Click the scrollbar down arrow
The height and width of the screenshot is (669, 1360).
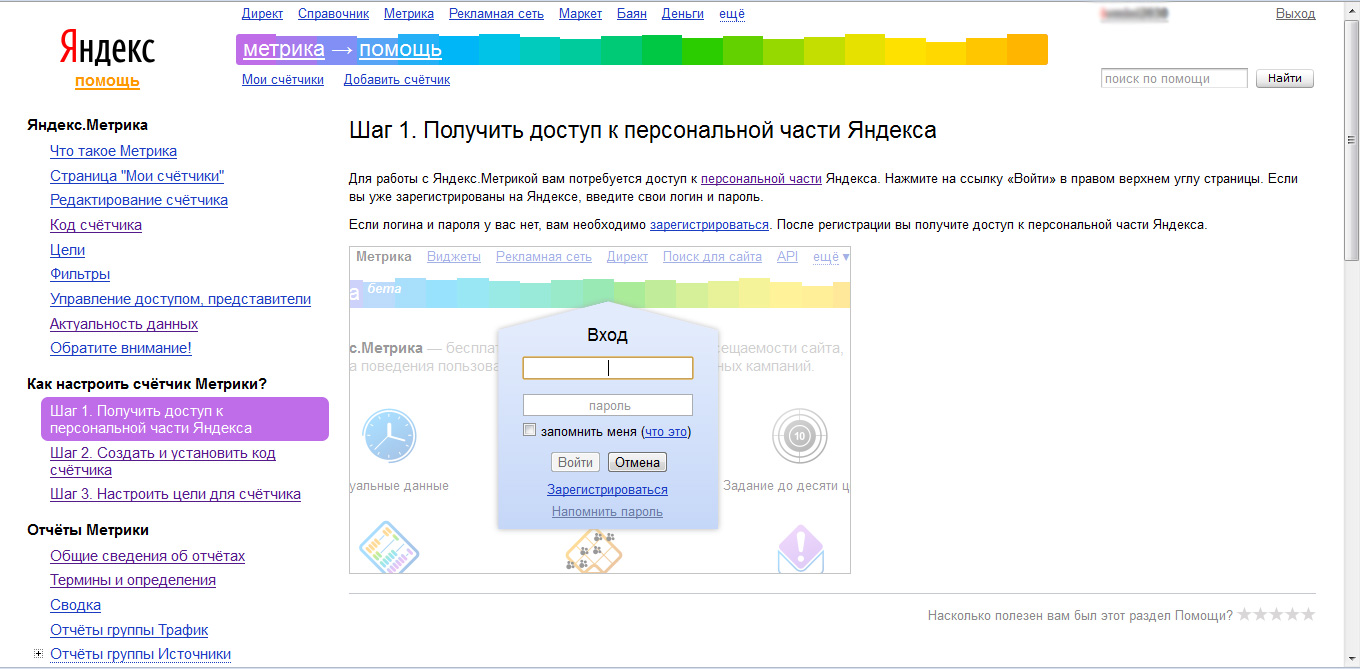click(x=1350, y=657)
